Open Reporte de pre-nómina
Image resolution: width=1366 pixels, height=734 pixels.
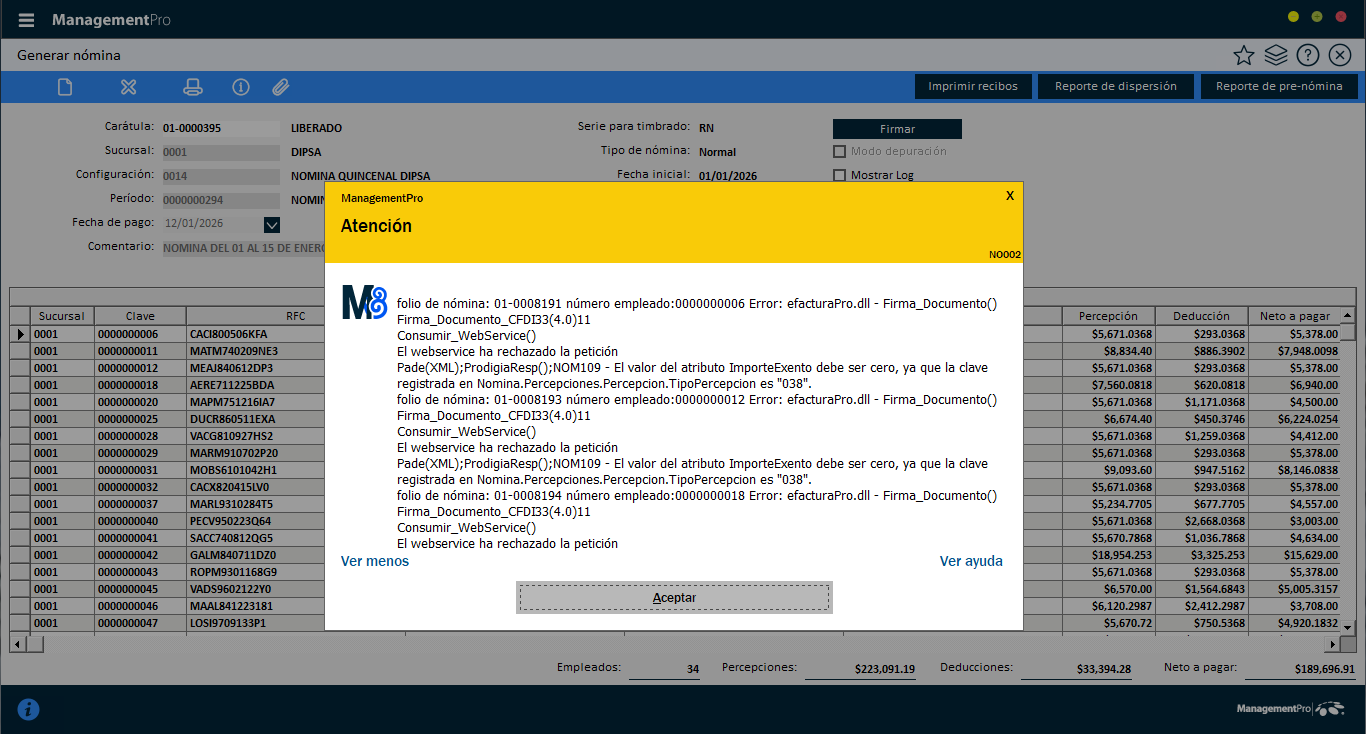pos(1278,86)
